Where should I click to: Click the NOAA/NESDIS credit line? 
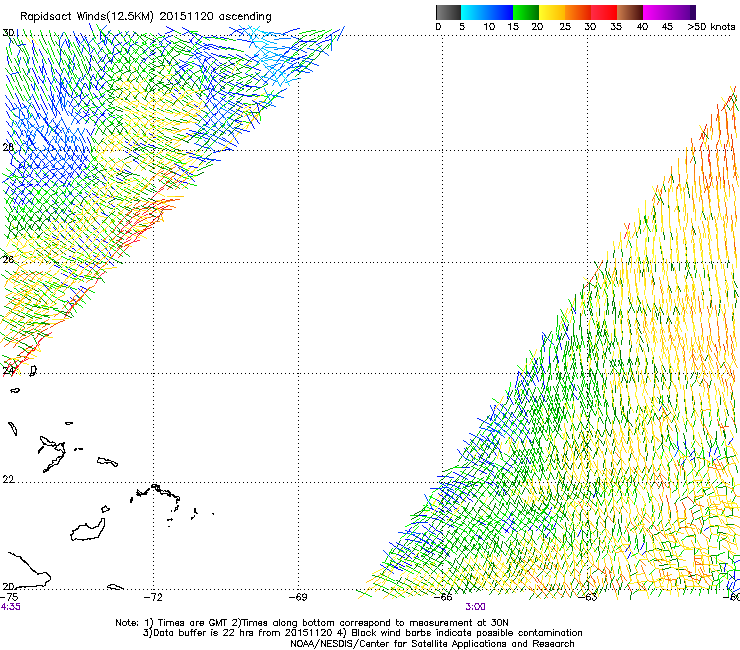click(x=432, y=644)
